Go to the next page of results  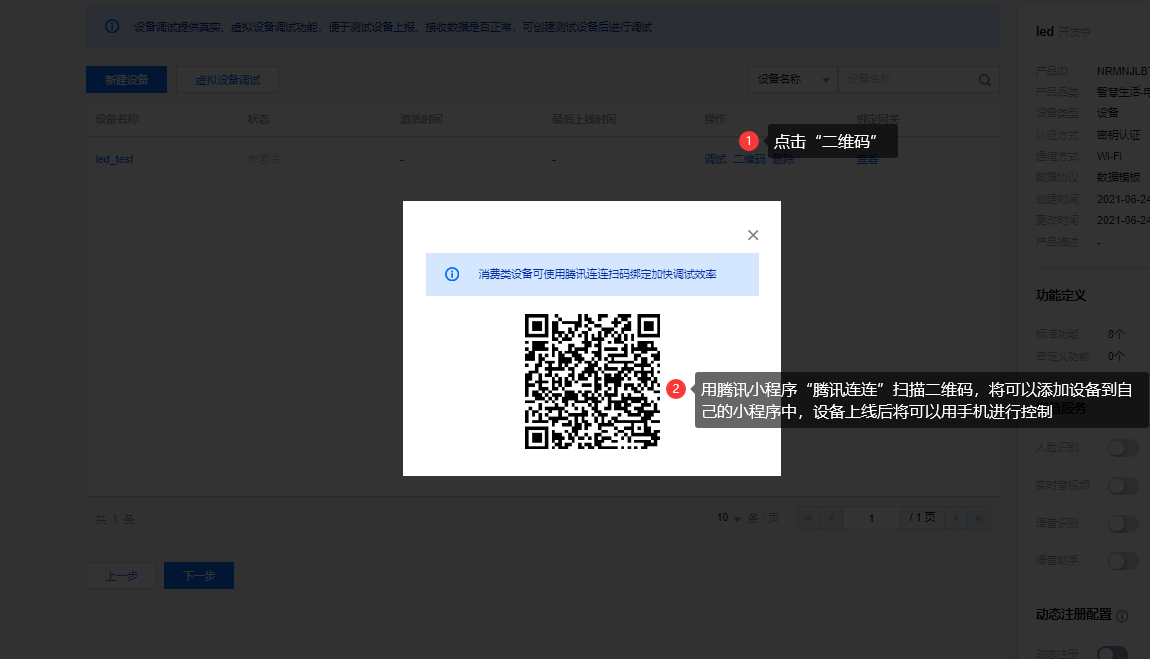point(956,518)
